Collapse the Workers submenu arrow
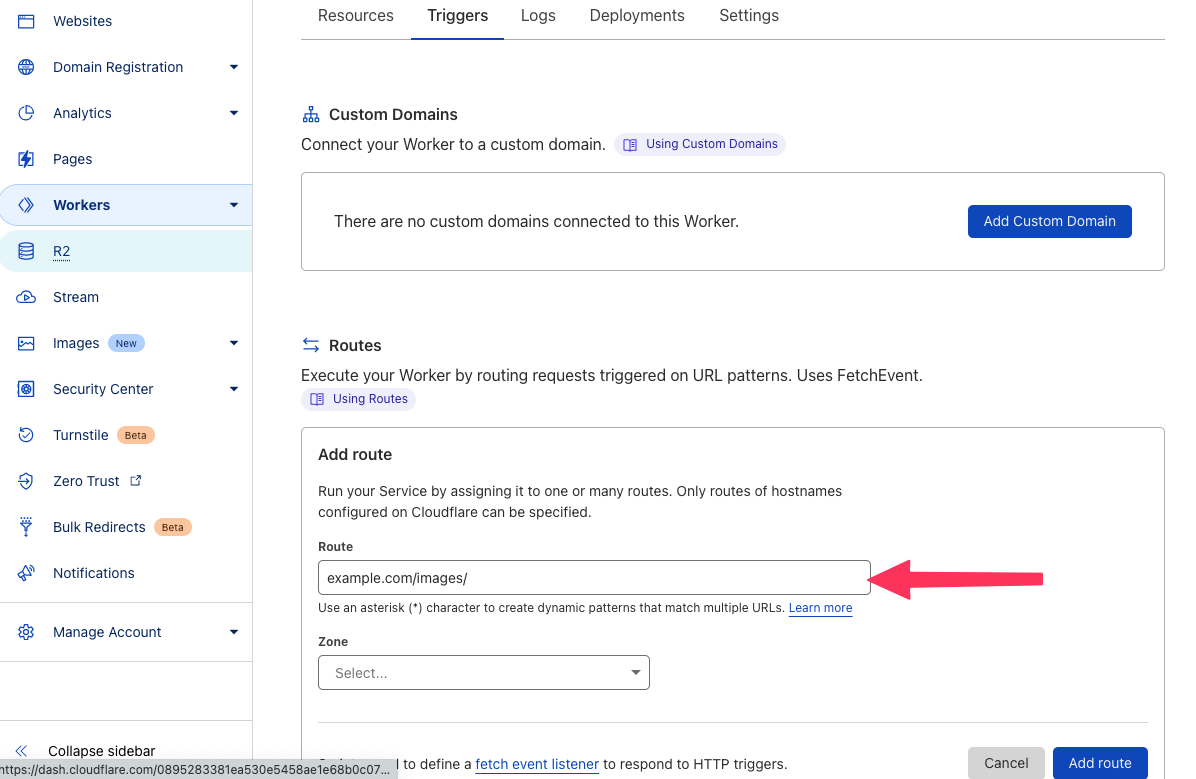1196x779 pixels. 234,205
